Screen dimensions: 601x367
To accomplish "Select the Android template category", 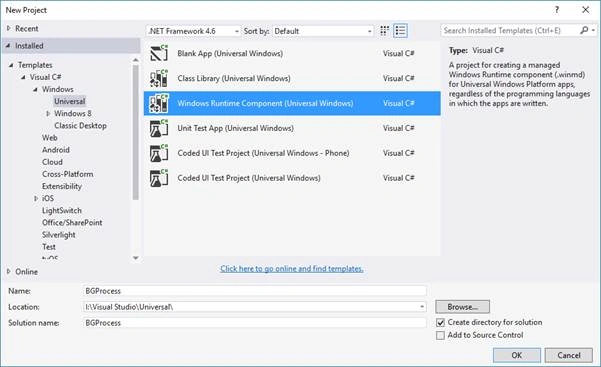I will pos(56,150).
